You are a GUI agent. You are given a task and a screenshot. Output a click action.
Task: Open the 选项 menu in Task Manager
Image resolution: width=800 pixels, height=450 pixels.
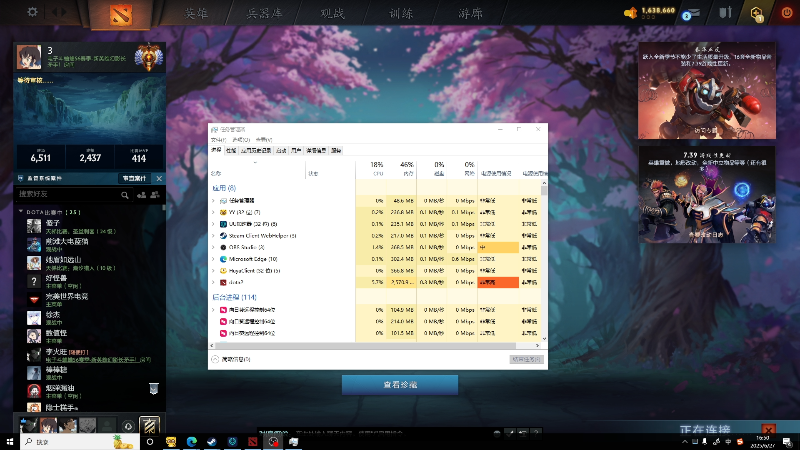(241, 140)
